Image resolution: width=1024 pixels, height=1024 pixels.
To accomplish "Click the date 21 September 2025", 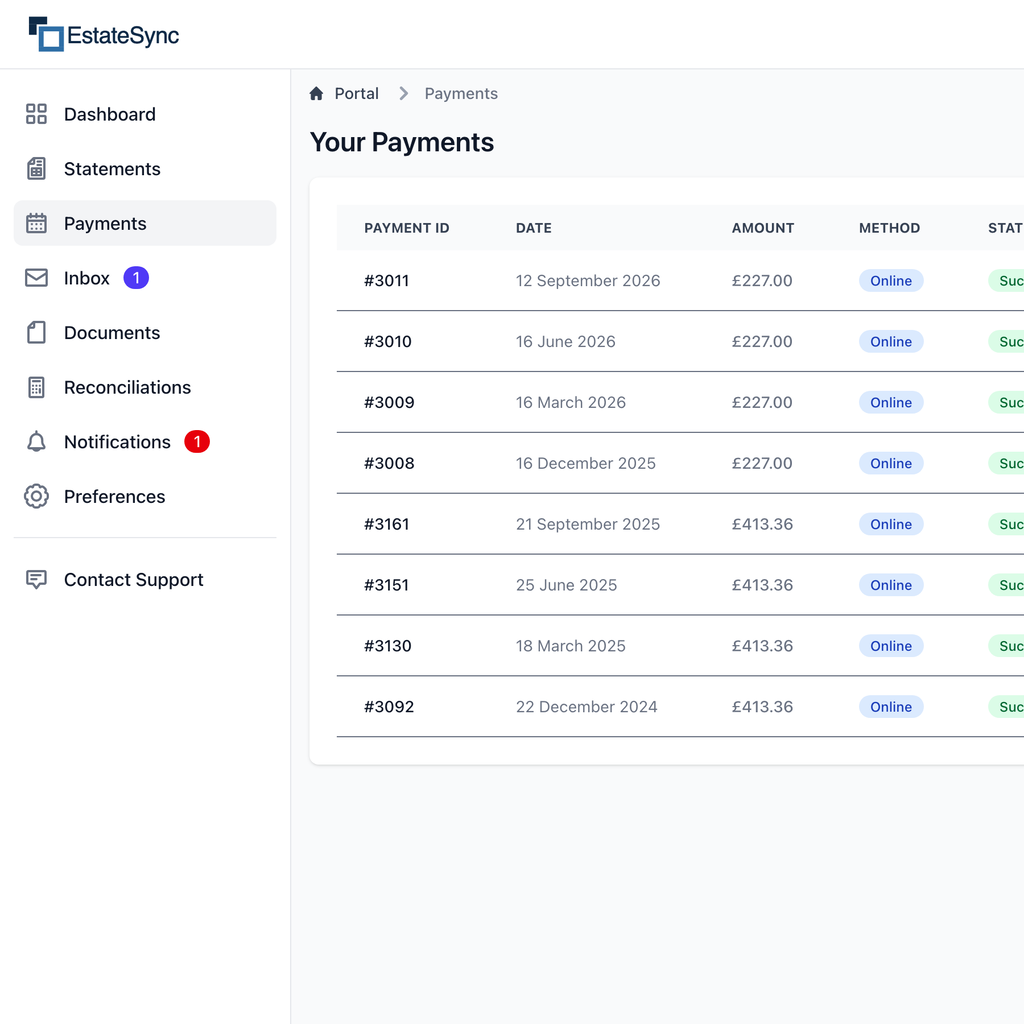I will [x=588, y=524].
